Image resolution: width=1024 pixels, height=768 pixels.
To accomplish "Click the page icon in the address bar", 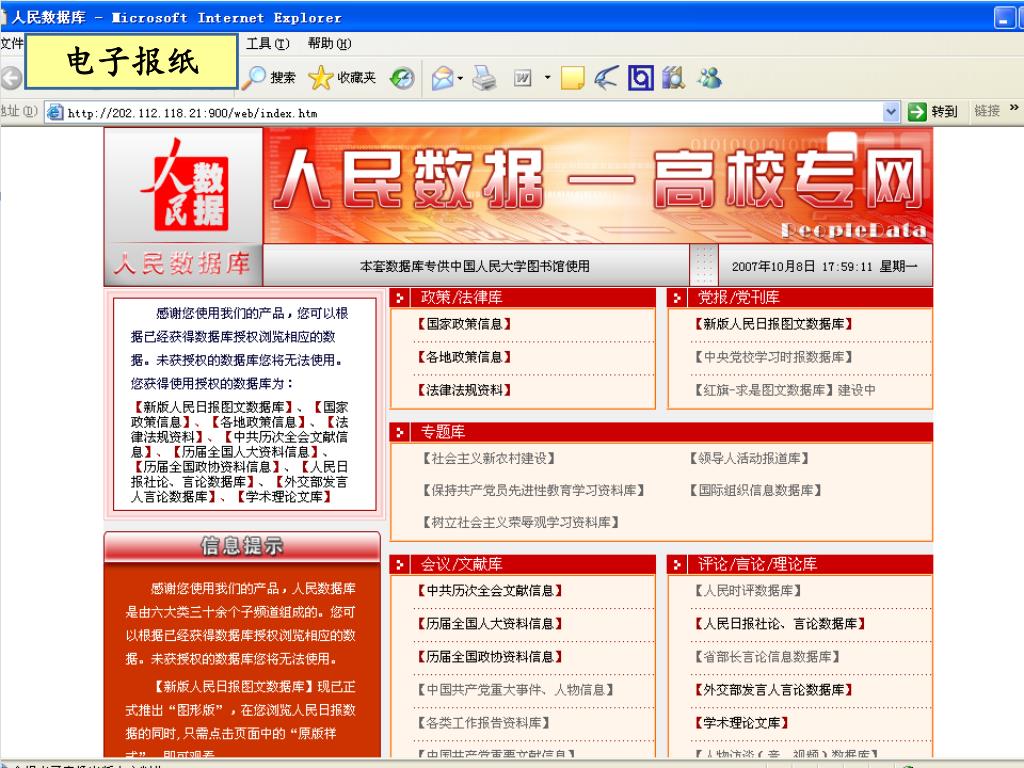I will 56,112.
